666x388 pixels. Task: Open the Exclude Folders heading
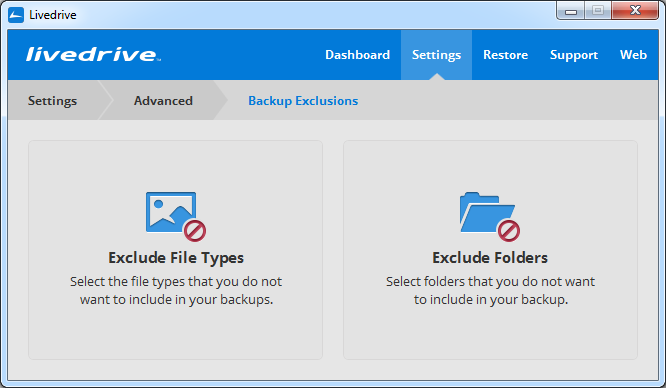click(490, 258)
